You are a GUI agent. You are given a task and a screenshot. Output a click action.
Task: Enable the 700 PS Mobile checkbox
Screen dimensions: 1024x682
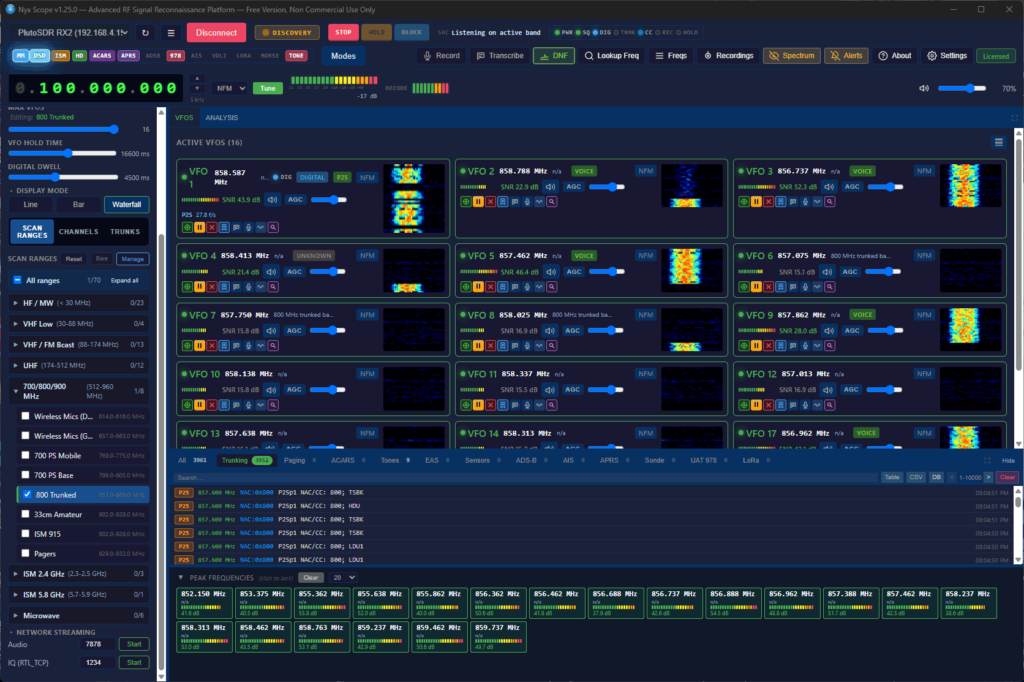tap(25, 455)
